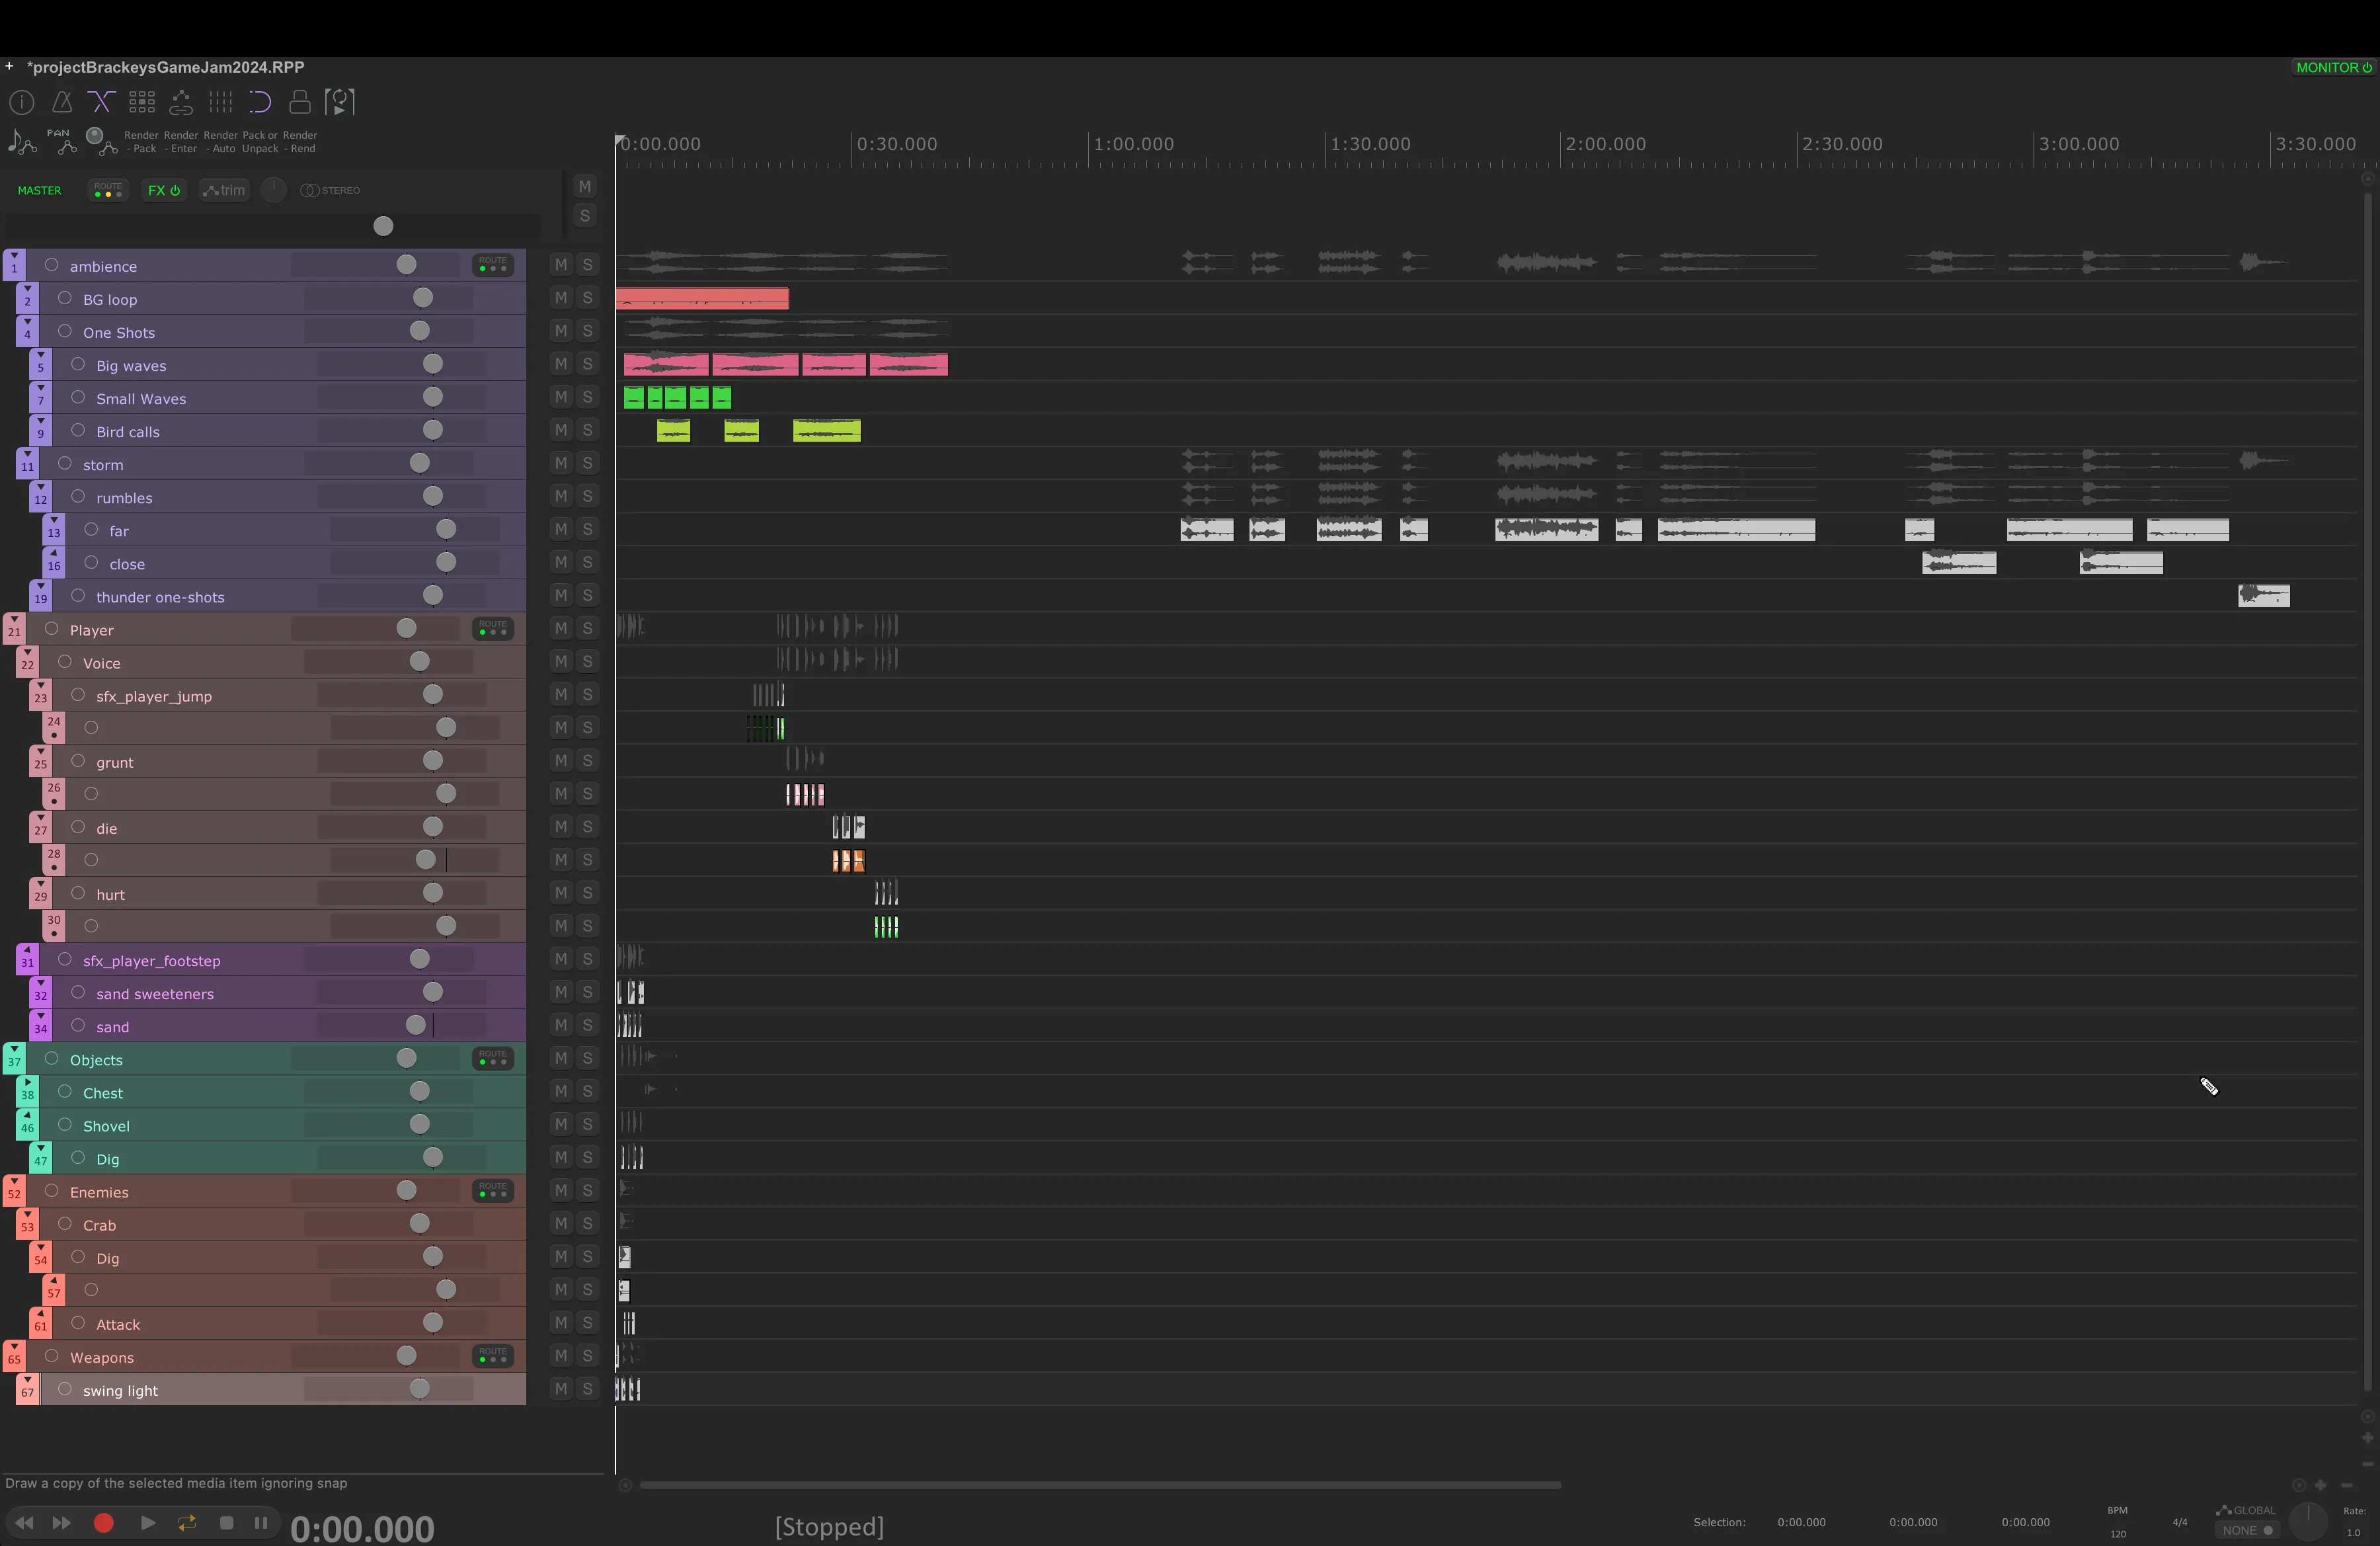The image size is (2380, 1546).
Task: Toggle the grid lines toolbar icon
Action: [220, 102]
